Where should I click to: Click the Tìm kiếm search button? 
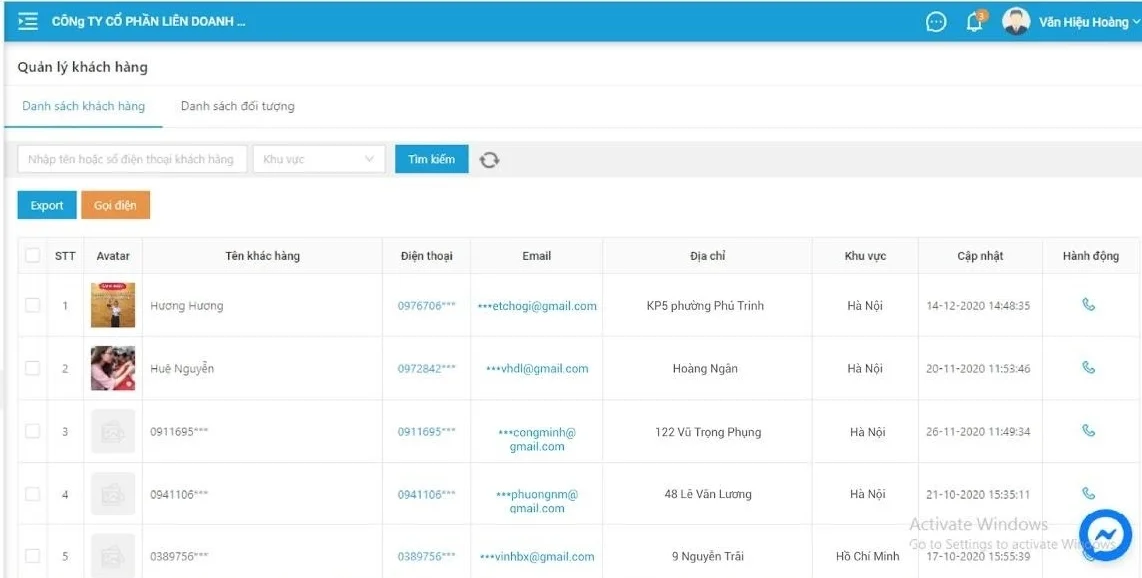coord(431,159)
